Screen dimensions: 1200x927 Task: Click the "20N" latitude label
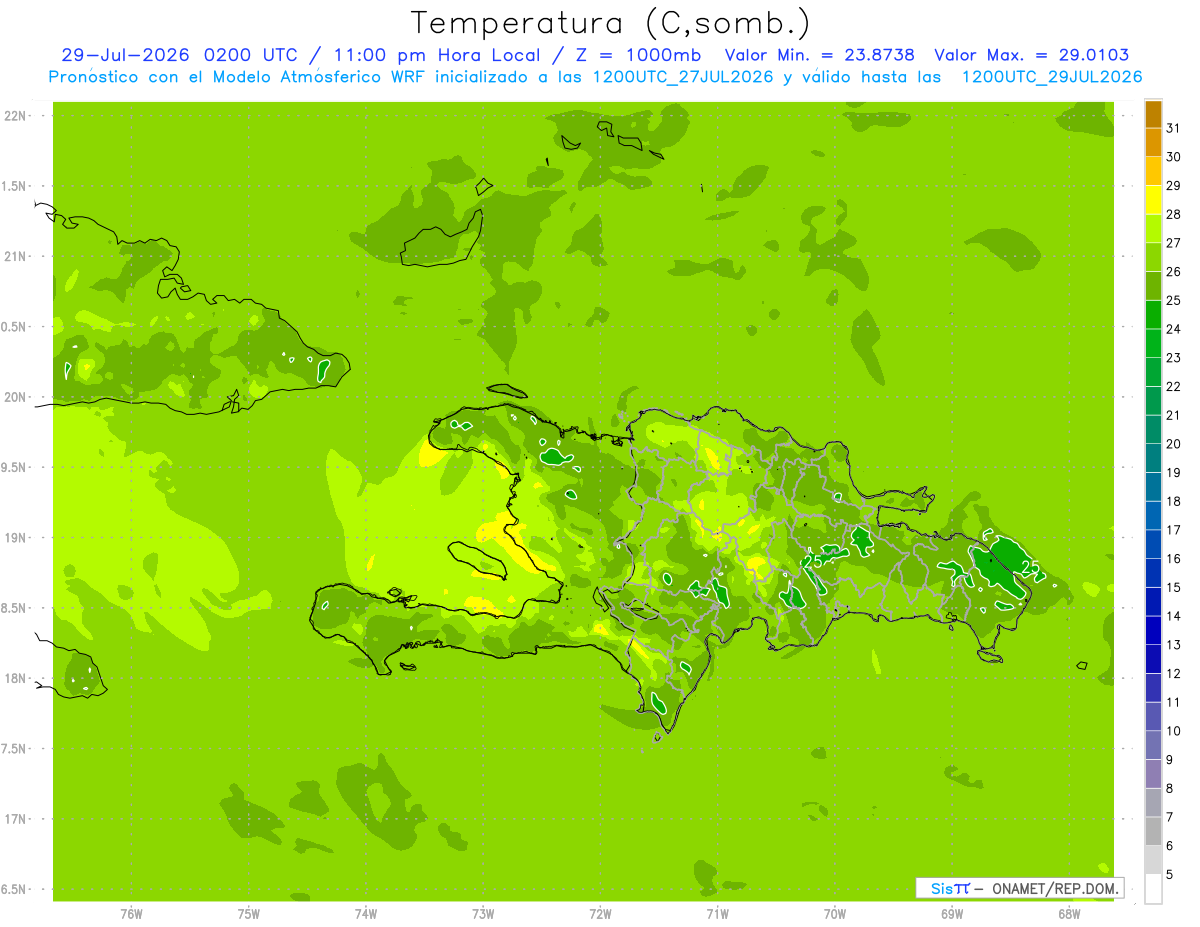15,397
